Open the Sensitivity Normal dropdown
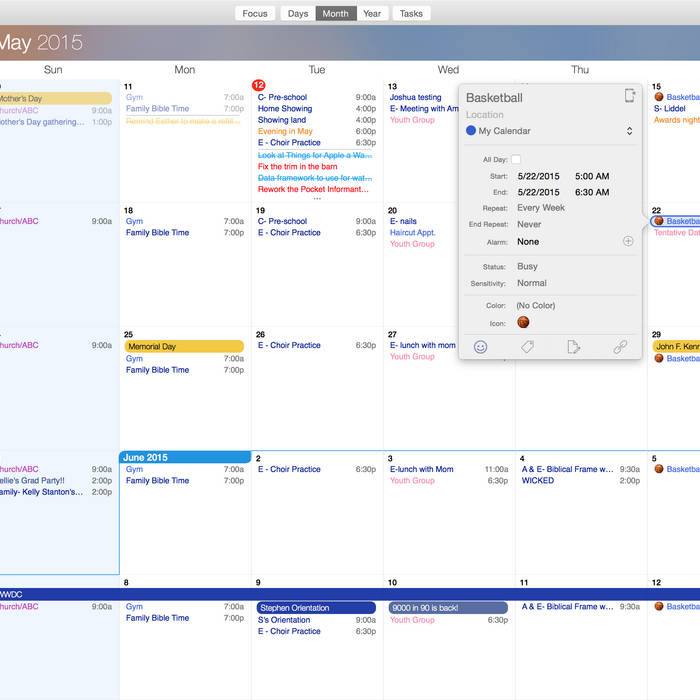Screen dimensions: 700x700 pyautogui.click(x=532, y=283)
